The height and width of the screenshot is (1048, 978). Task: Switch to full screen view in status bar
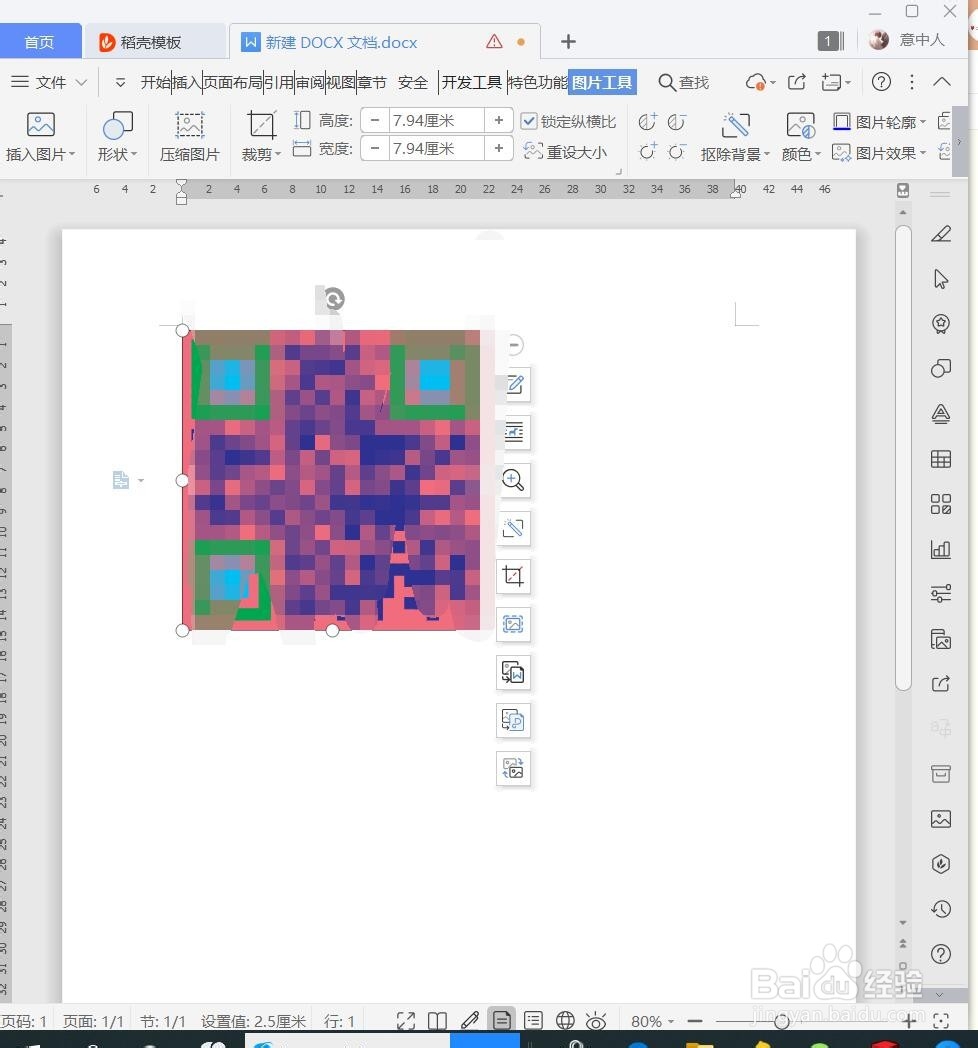pyautogui.click(x=405, y=1021)
